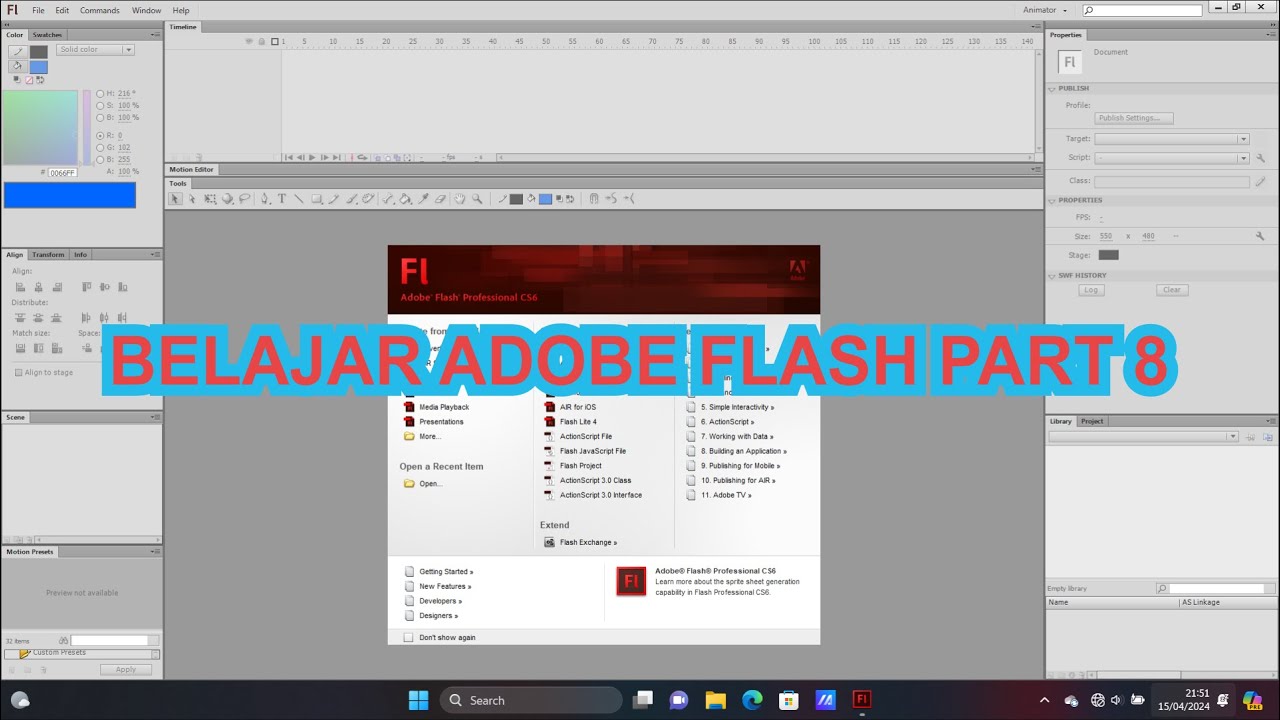Select the S saturation radio button
The image size is (1280, 720).
click(100, 105)
